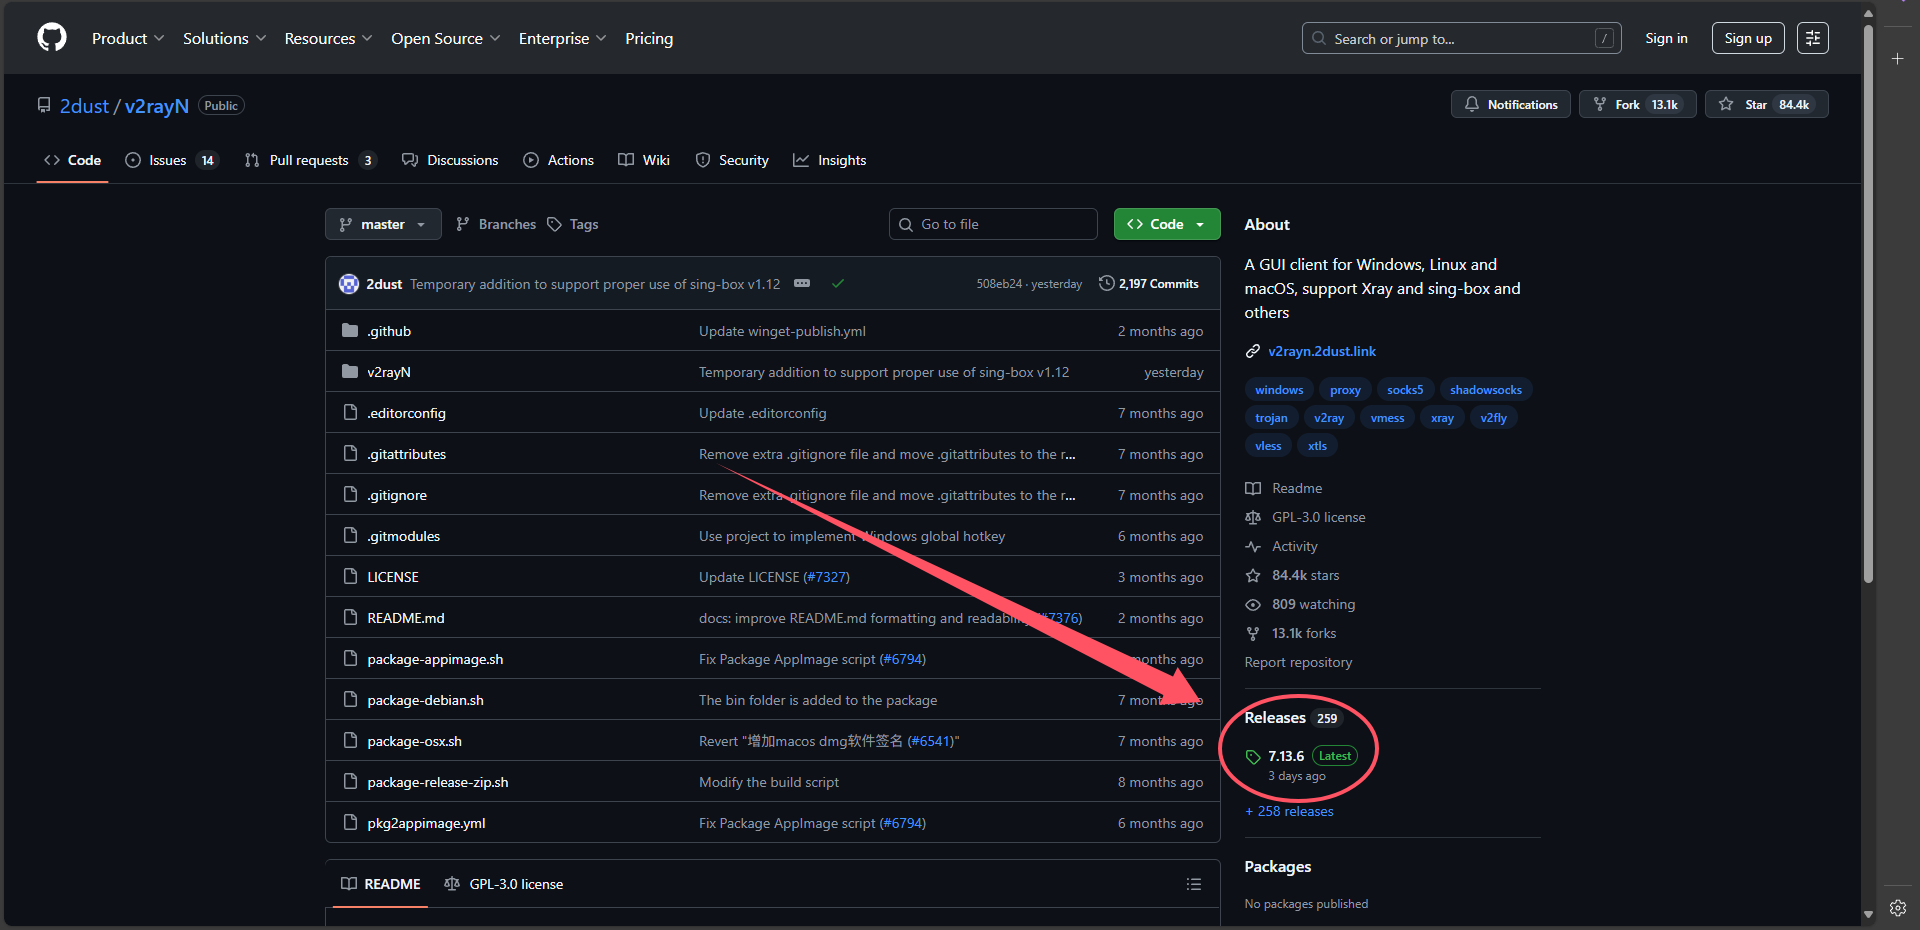This screenshot has height=930, width=1920.
Task: Open the + 258 releases link
Action: 1289,811
